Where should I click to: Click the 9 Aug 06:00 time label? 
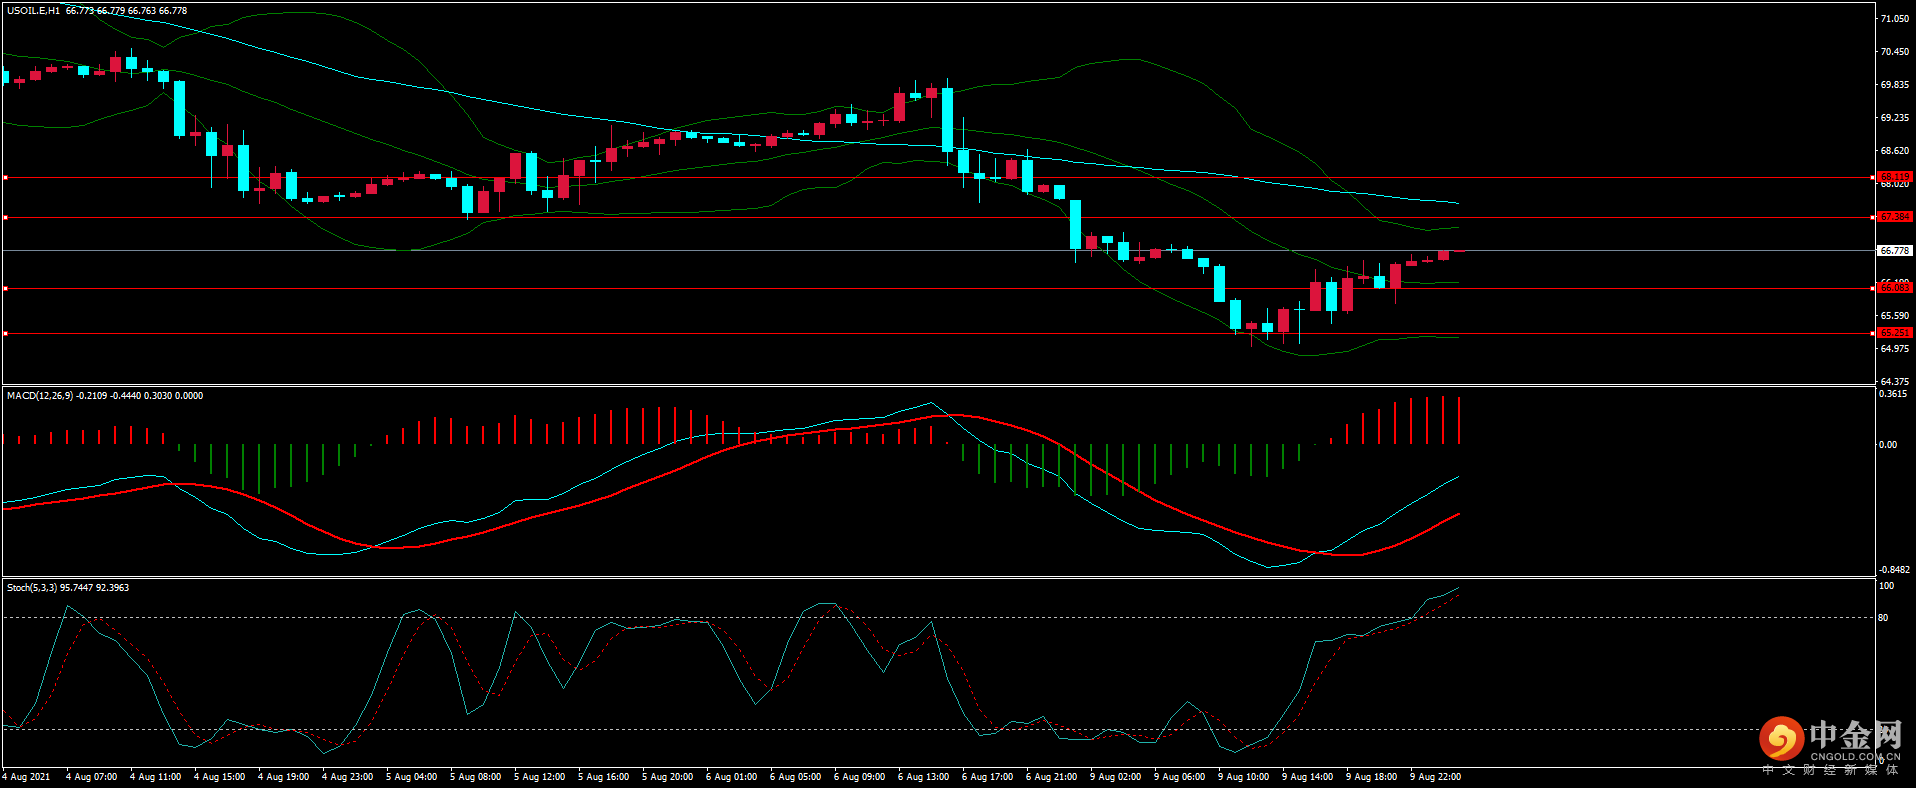[x=1179, y=777]
